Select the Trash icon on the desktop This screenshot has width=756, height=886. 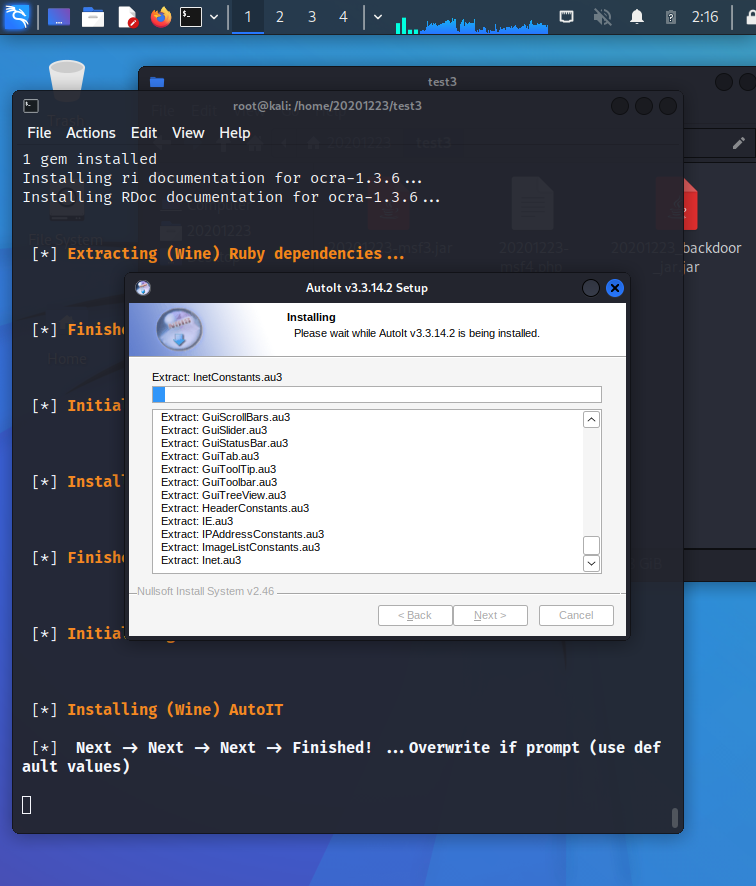click(x=67, y=80)
